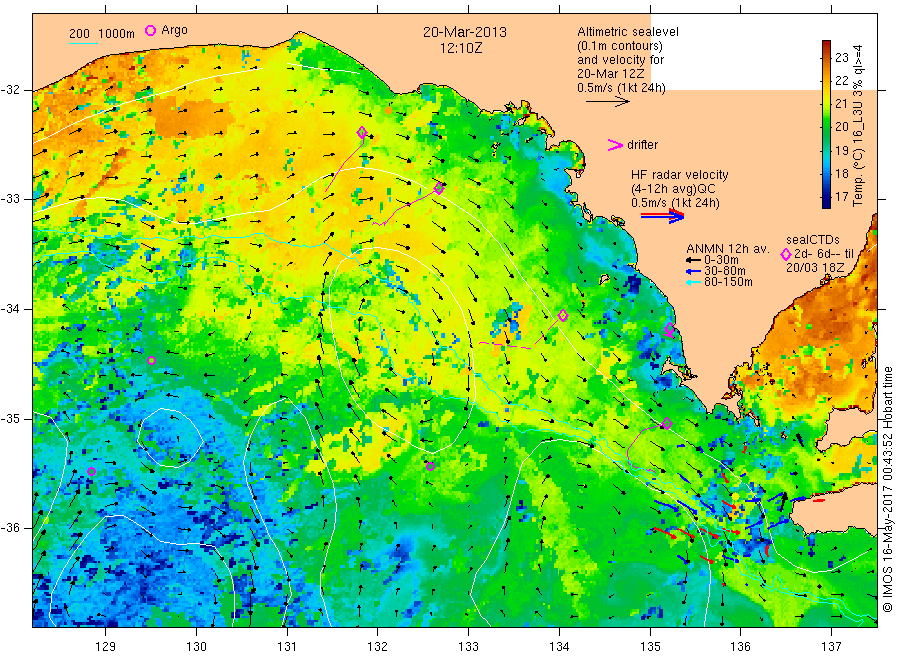Click the '129' longitude axis label
Image resolution: width=900 pixels, height=660 pixels.
[106, 647]
